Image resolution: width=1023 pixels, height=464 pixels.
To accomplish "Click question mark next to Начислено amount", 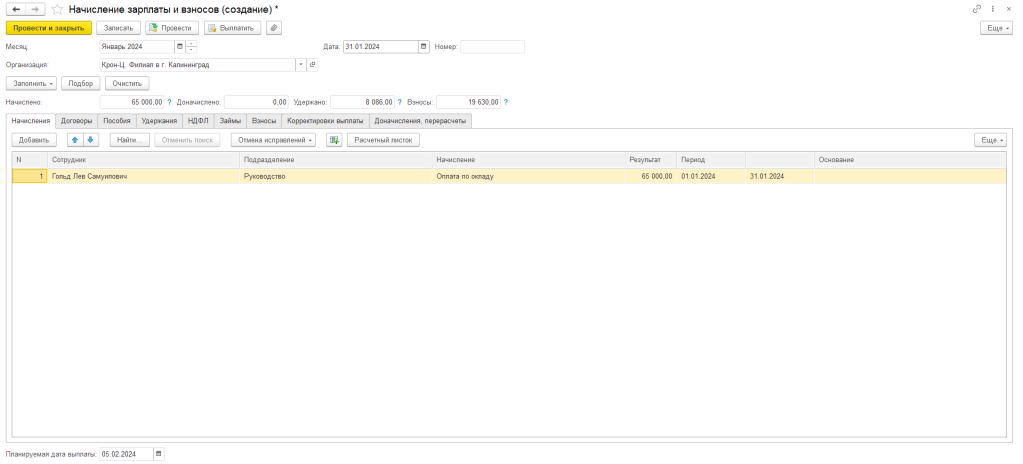I will 170,102.
